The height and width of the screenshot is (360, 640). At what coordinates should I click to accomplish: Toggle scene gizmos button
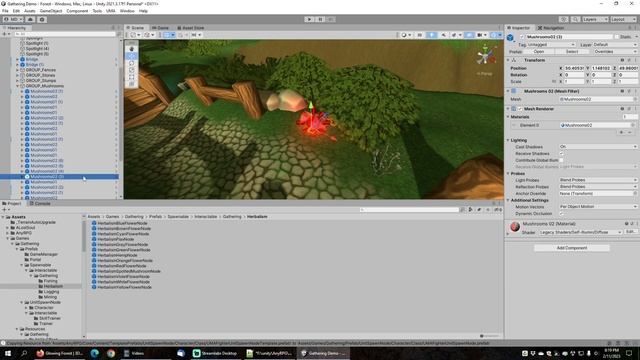click(x=495, y=35)
